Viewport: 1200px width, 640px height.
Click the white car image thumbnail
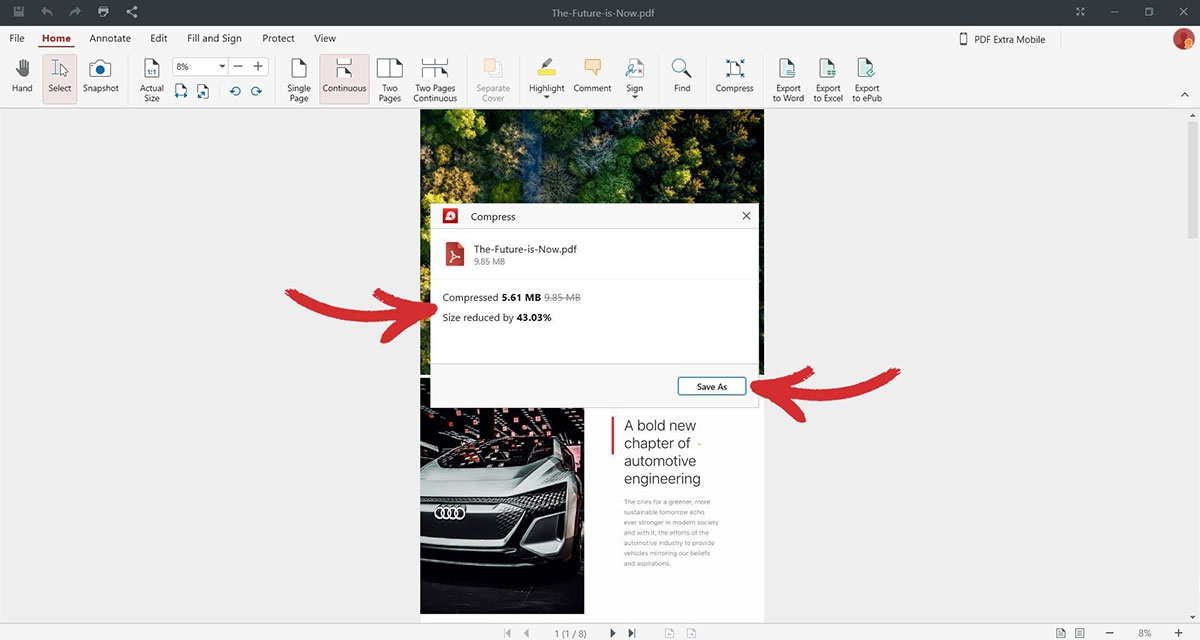click(502, 510)
